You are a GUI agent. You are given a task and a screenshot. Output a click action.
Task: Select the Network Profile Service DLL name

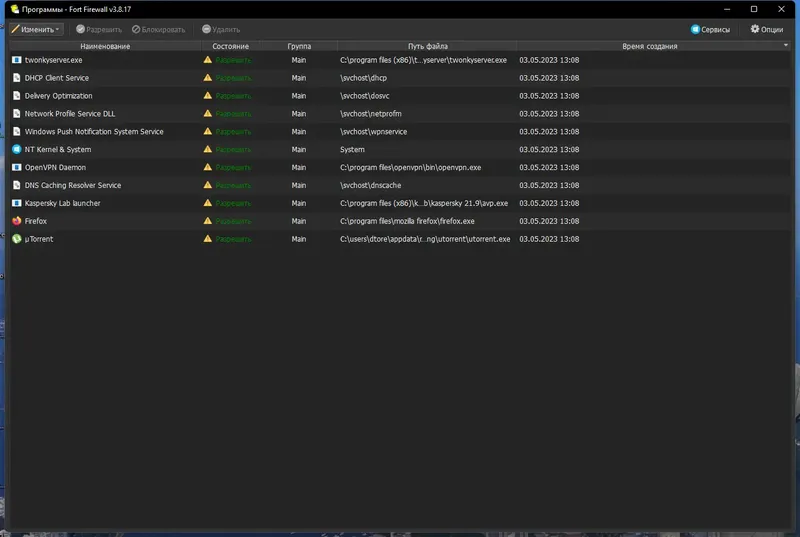coord(70,114)
